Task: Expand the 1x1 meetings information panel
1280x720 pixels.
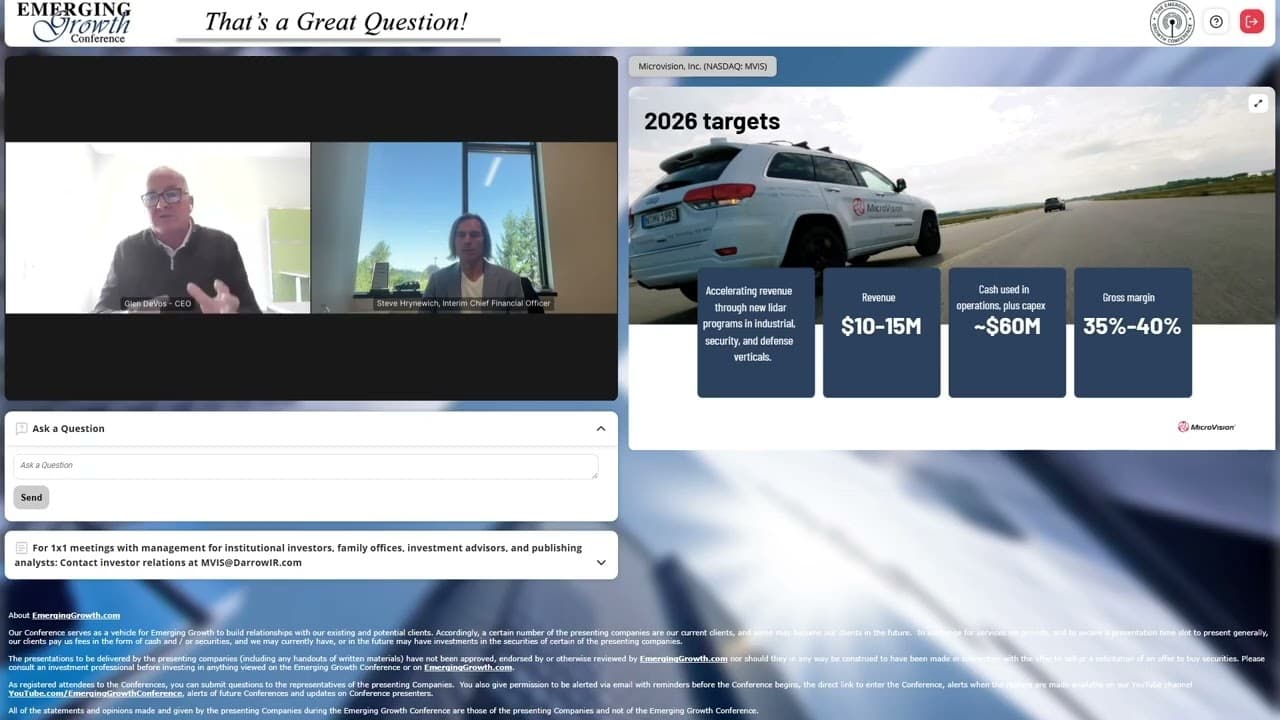Action: coord(601,562)
